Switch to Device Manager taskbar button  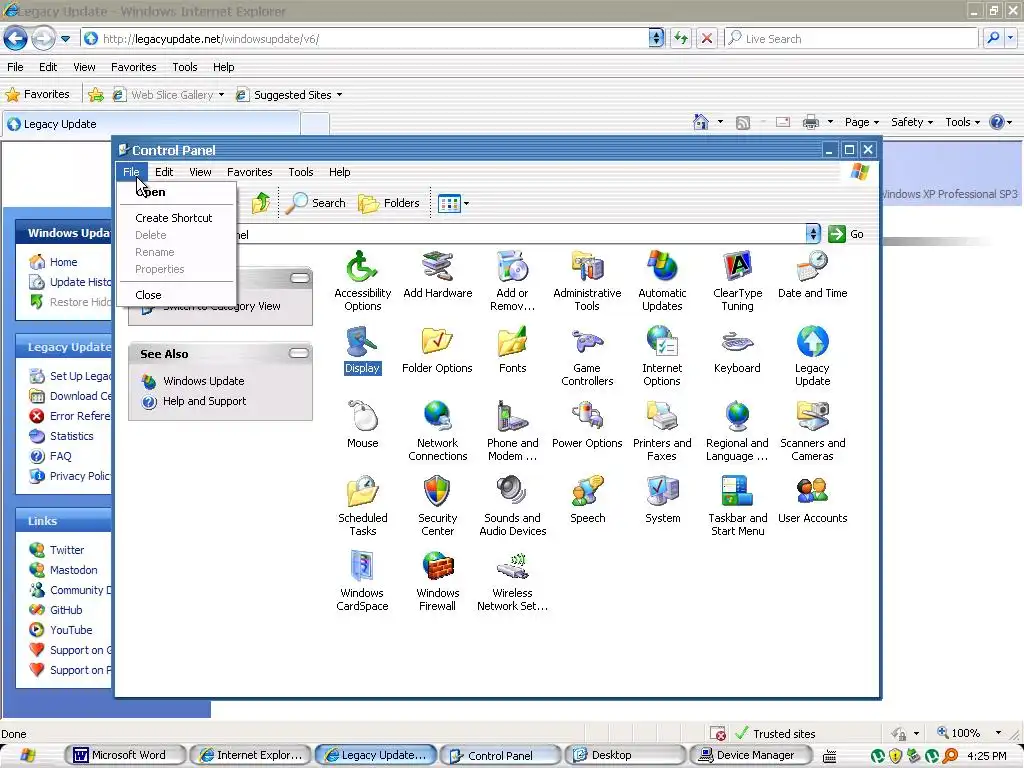click(x=751, y=755)
